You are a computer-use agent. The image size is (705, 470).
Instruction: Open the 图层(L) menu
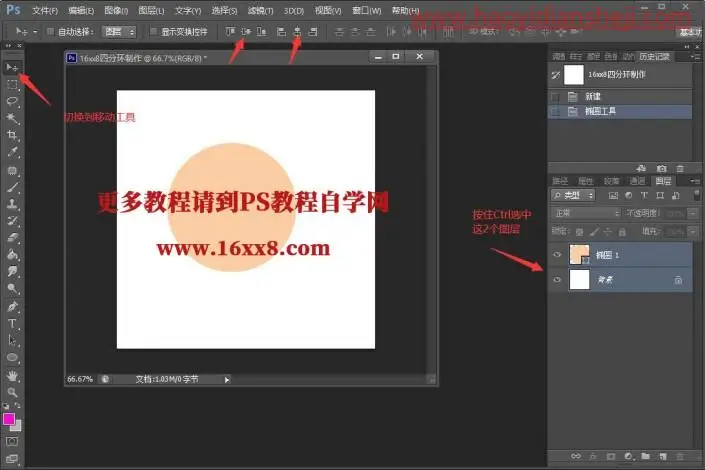click(151, 10)
